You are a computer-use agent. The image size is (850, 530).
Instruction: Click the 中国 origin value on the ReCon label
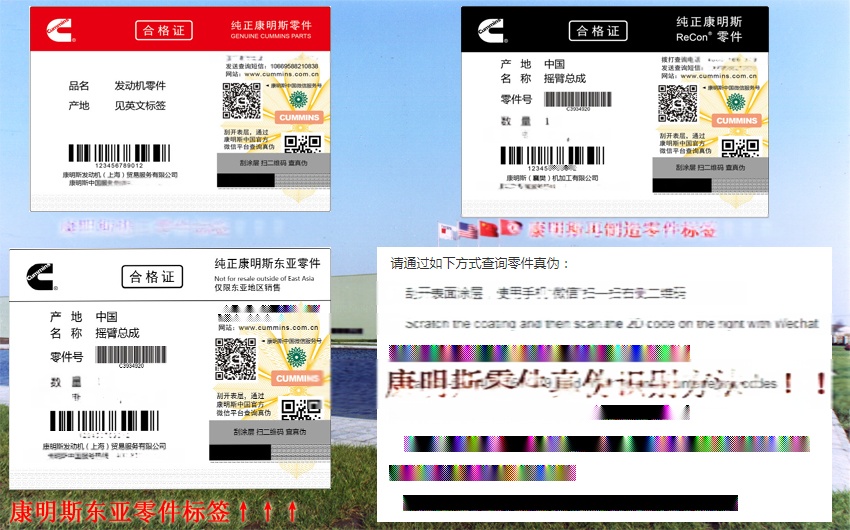click(555, 64)
